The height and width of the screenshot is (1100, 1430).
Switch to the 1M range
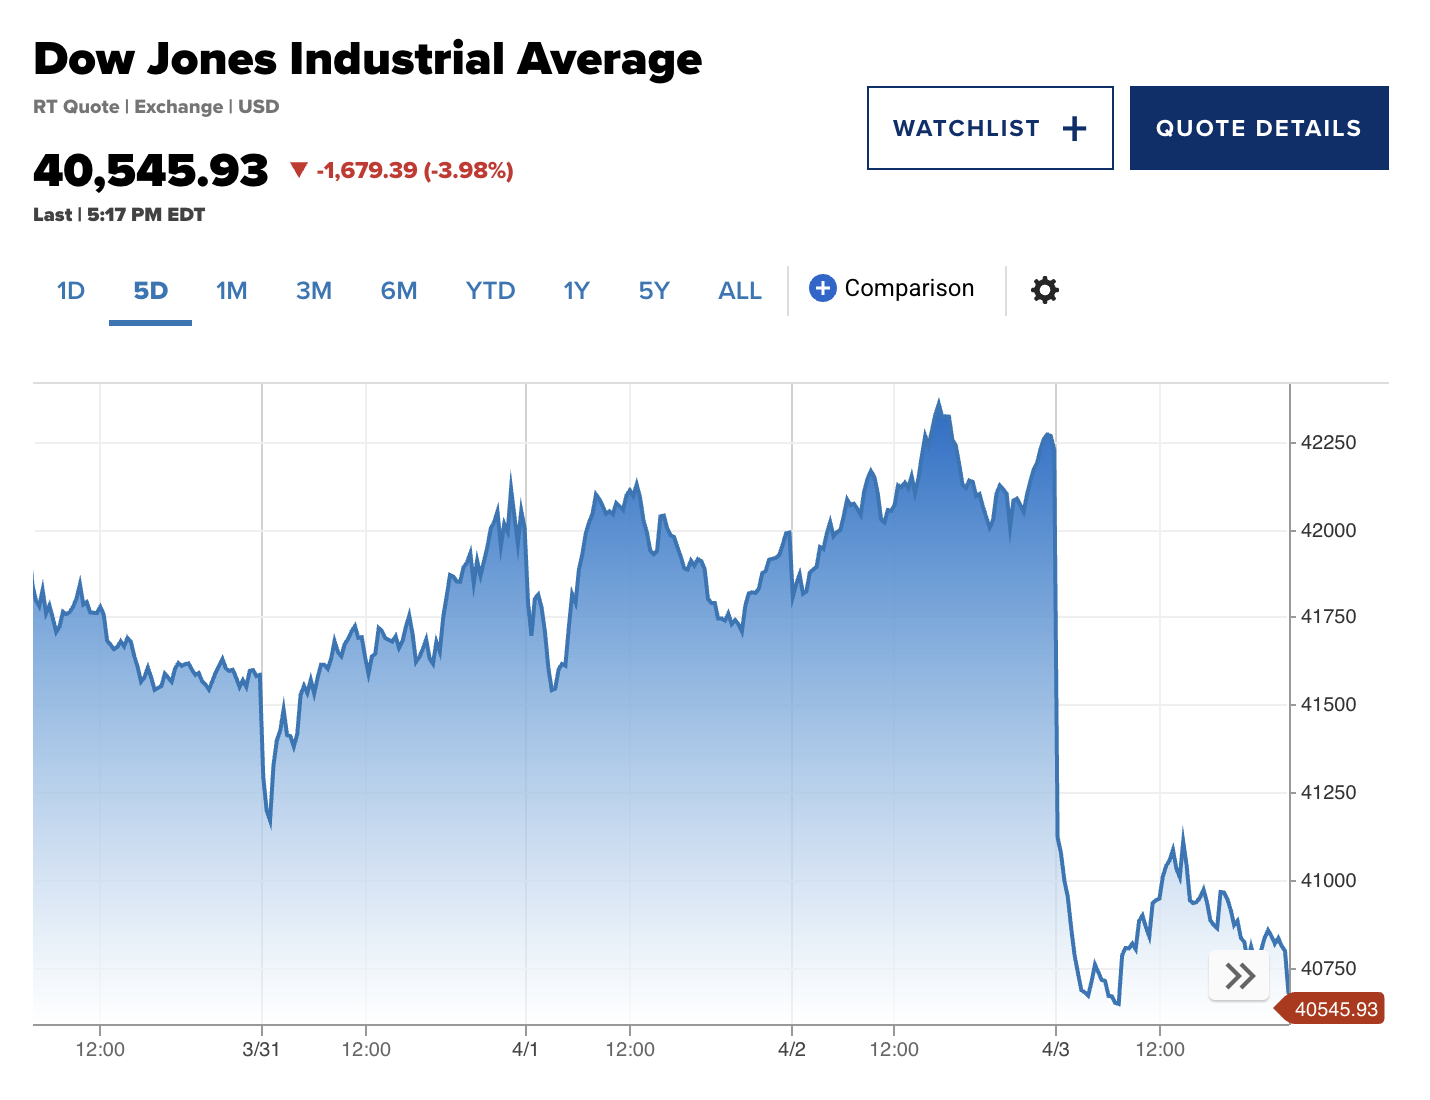231,291
